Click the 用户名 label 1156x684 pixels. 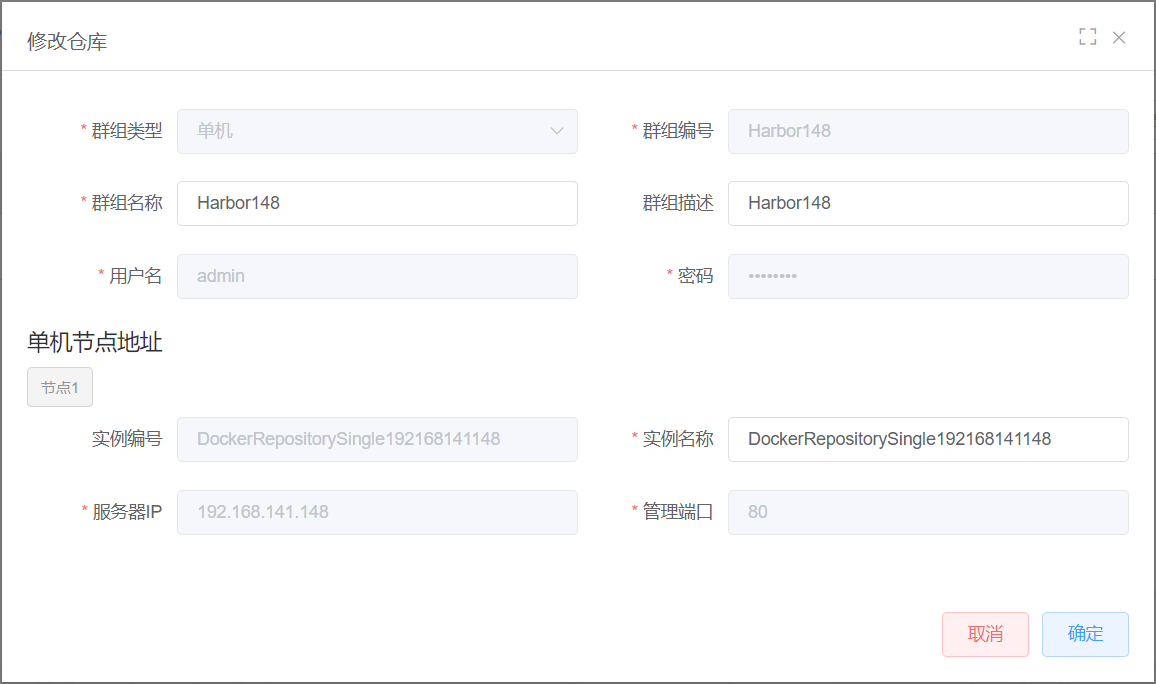pos(136,276)
